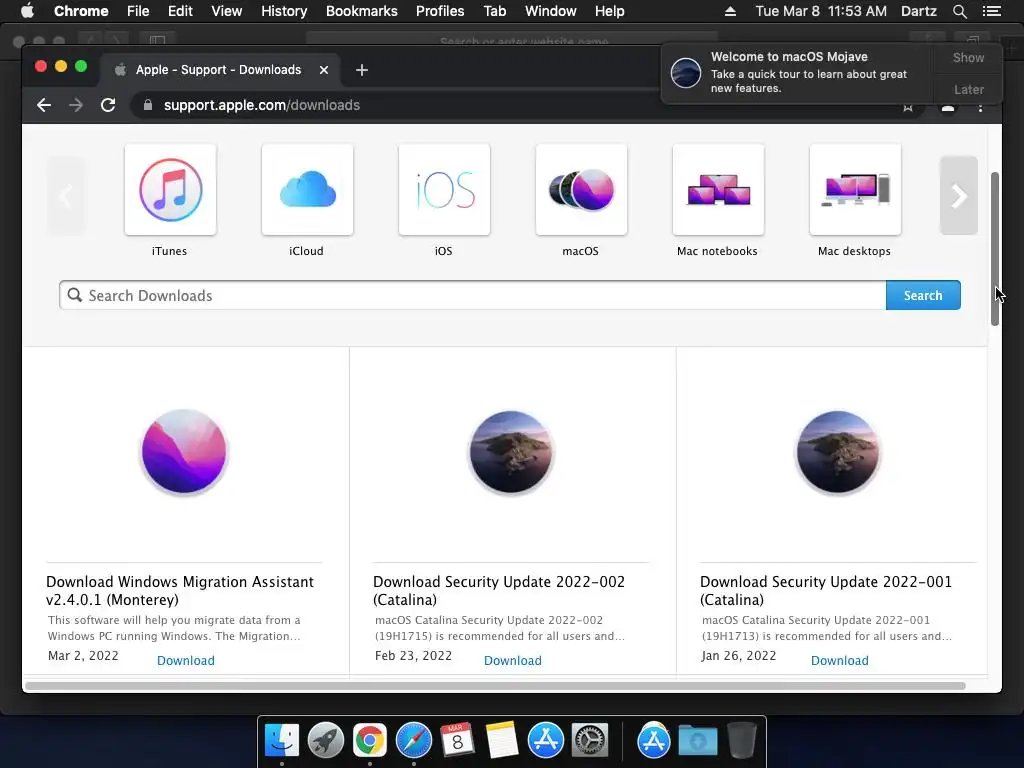Dismiss Mojave notification with Later

click(968, 89)
